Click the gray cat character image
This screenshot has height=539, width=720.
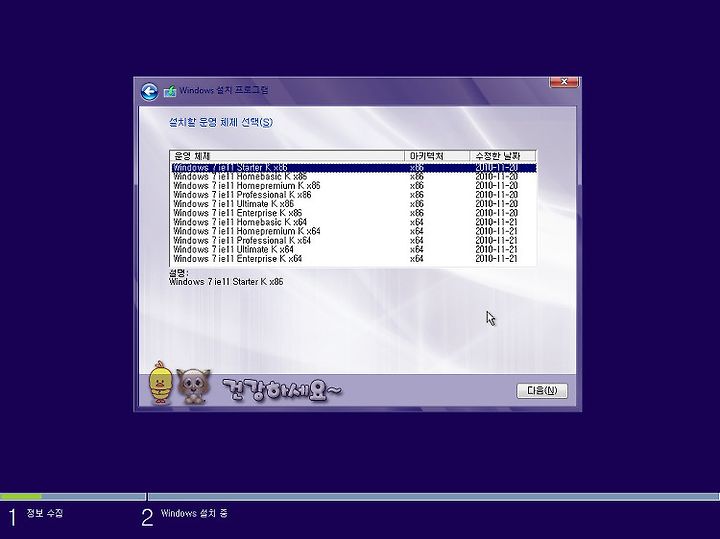point(193,387)
